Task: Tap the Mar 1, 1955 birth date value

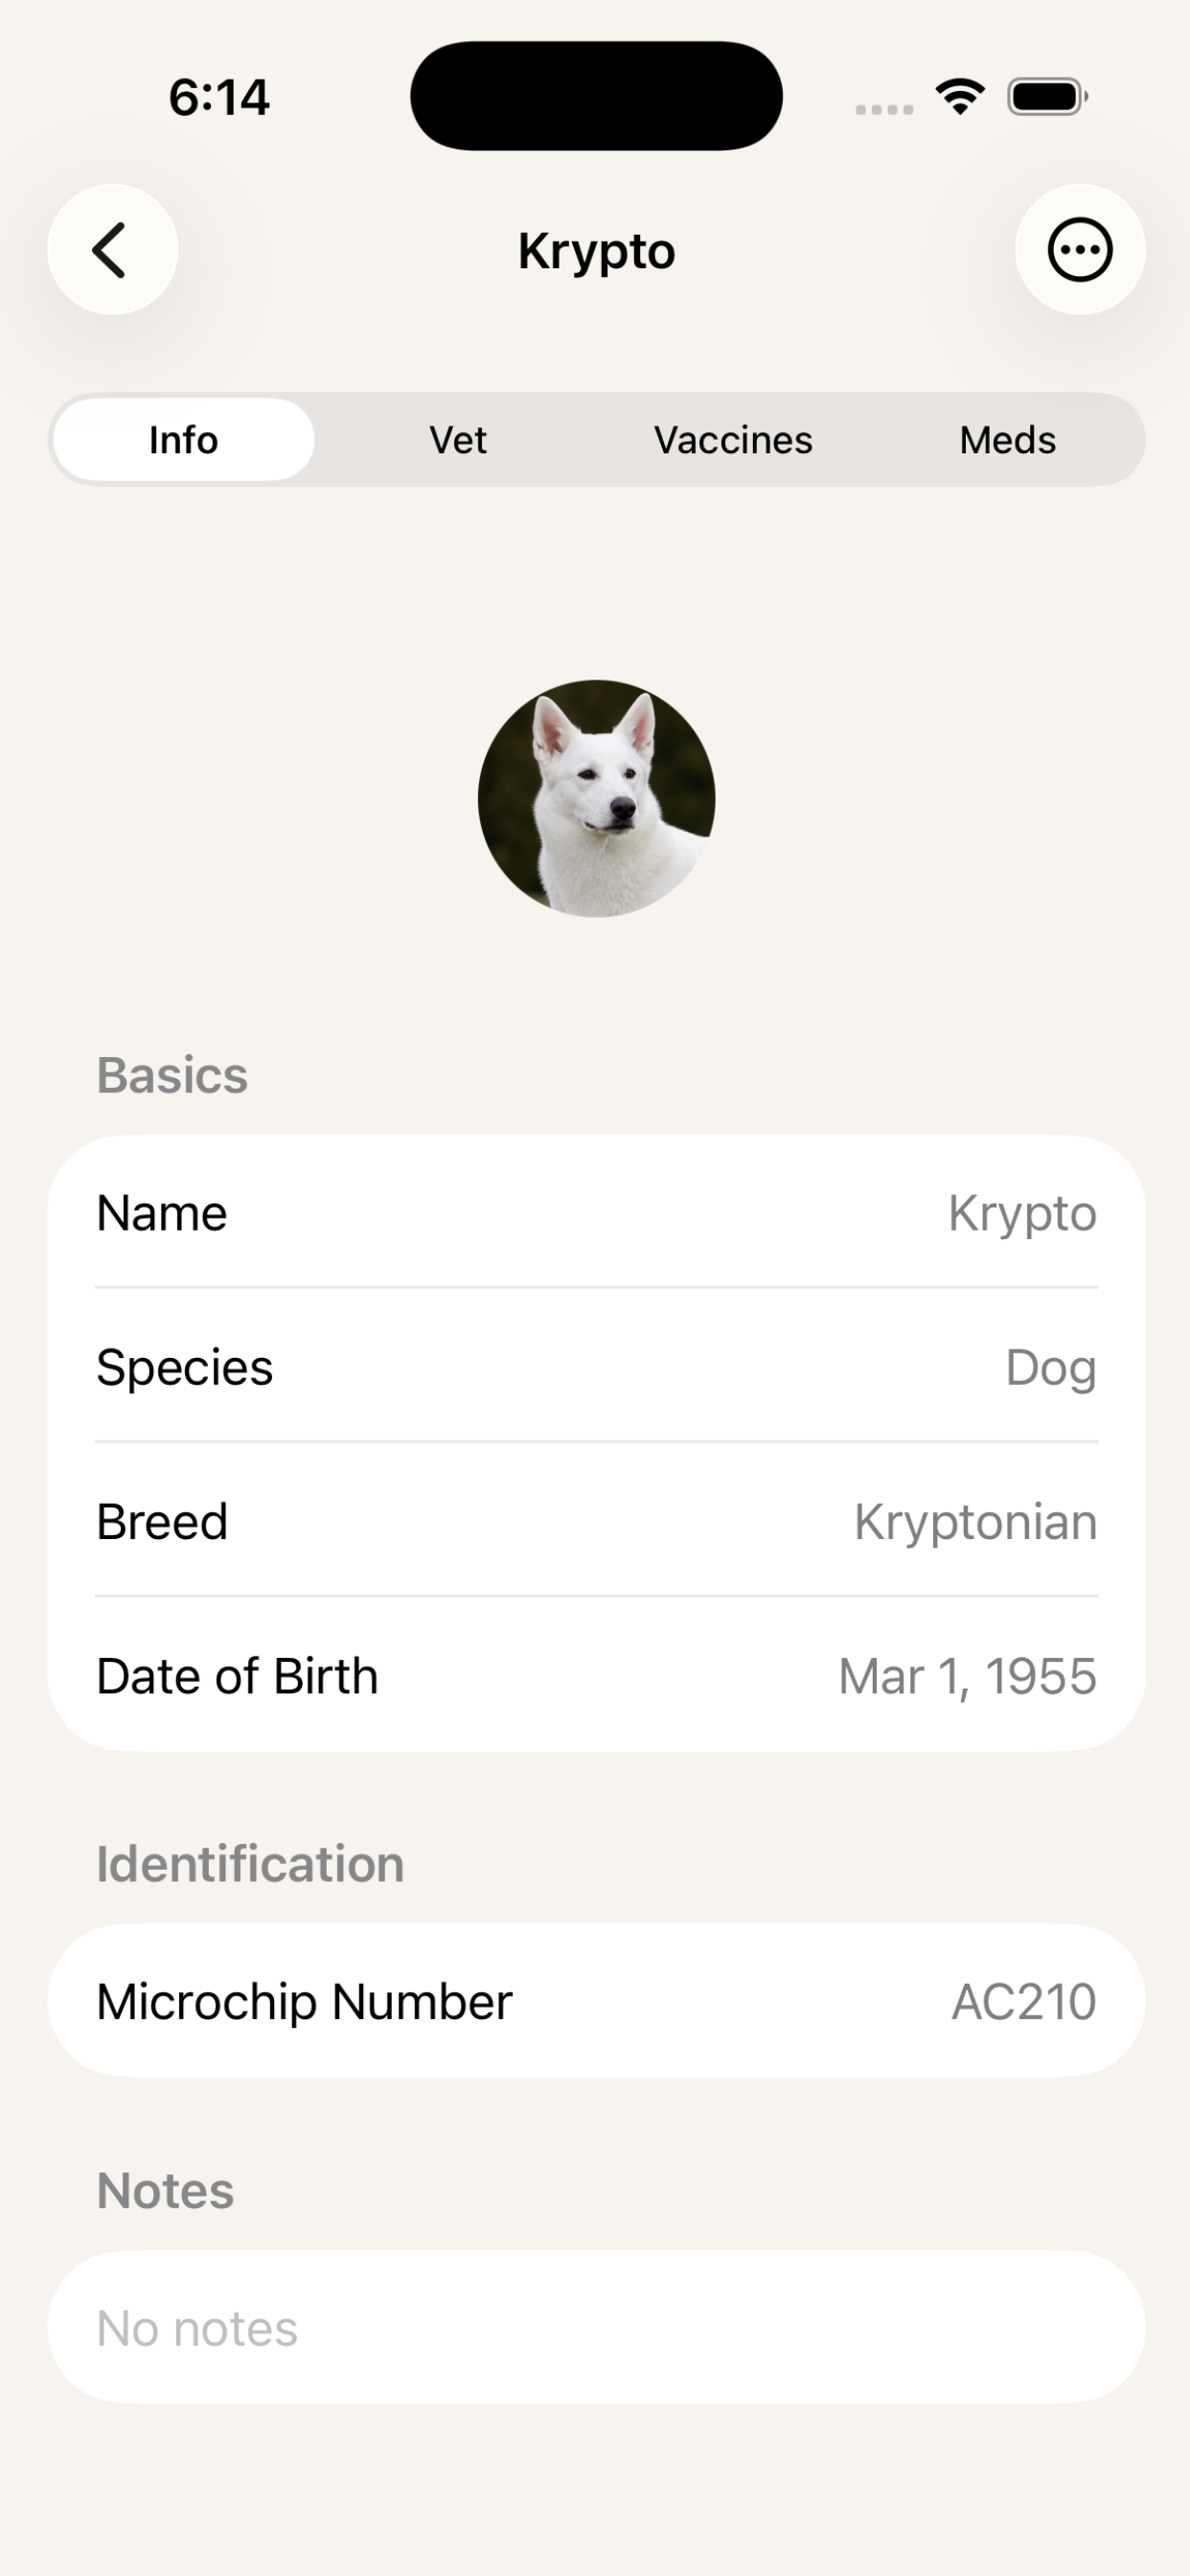Action: 967,1676
